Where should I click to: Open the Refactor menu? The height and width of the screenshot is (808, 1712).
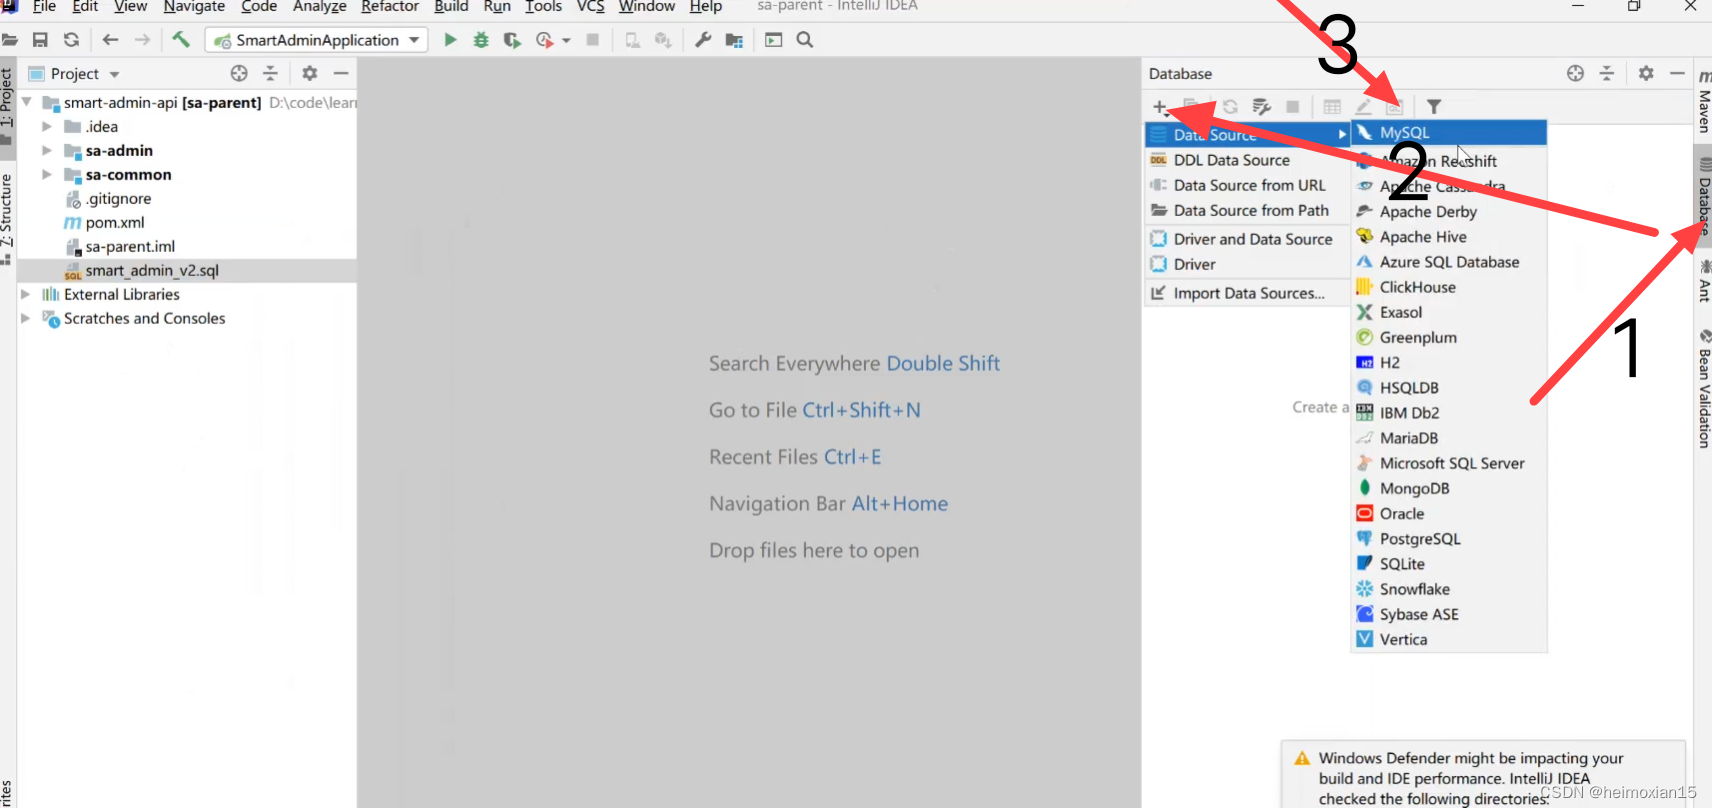(x=389, y=7)
